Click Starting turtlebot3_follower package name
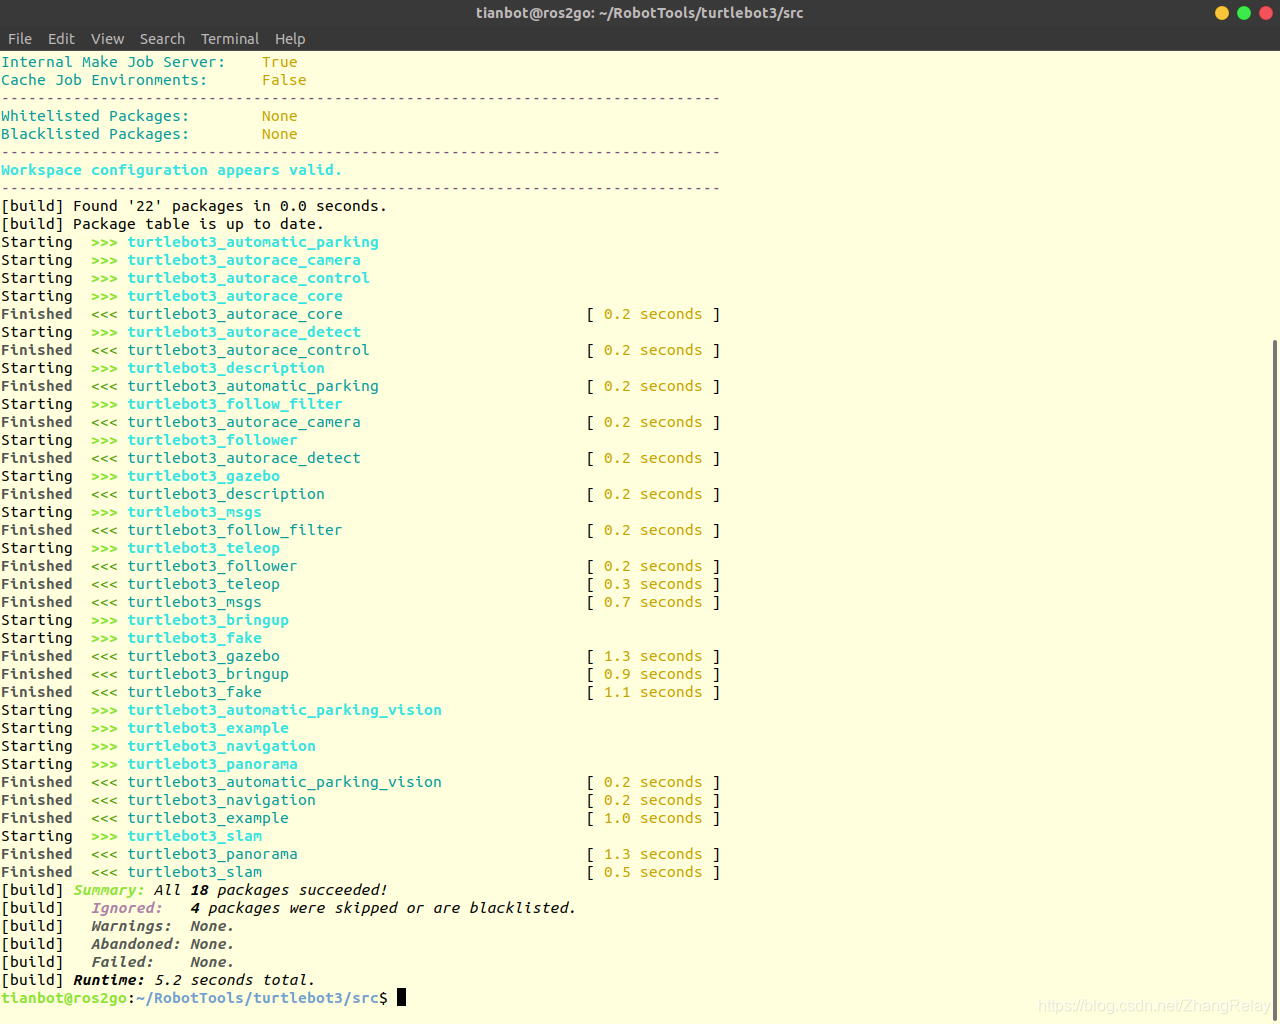 (212, 440)
